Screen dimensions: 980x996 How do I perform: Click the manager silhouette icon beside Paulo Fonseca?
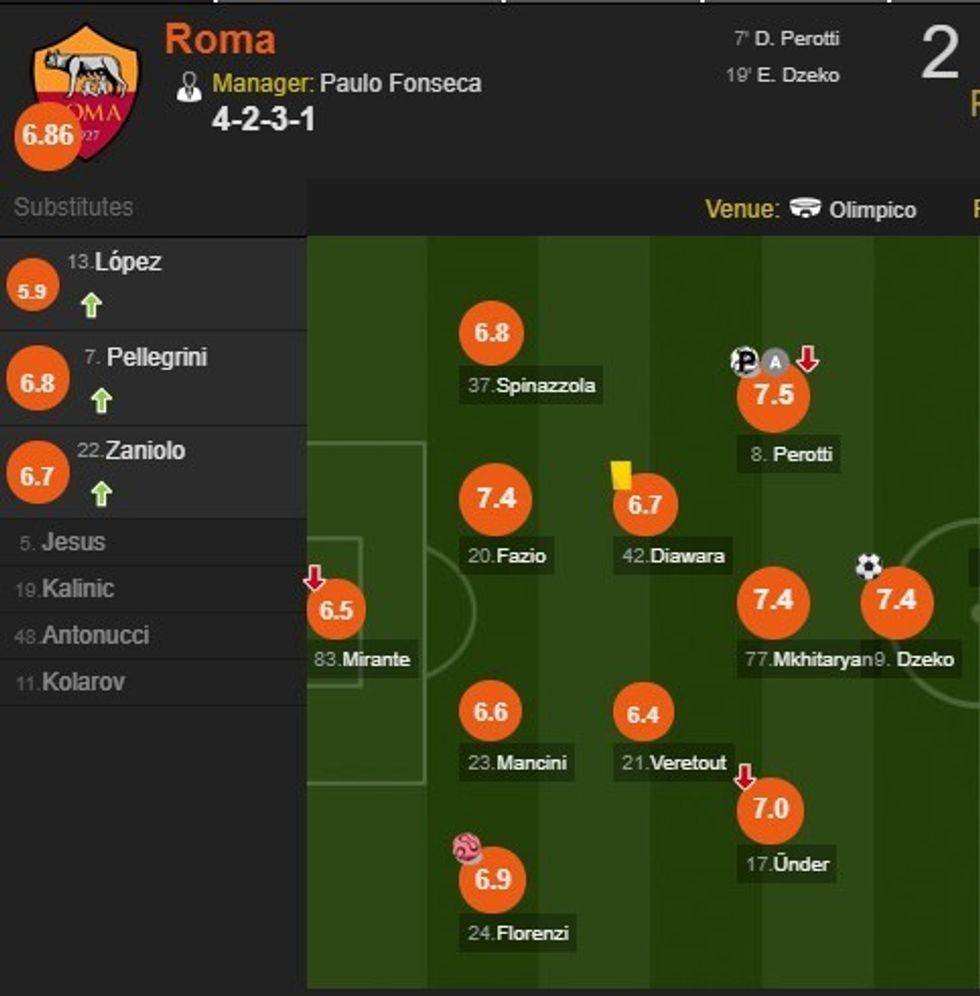191,85
